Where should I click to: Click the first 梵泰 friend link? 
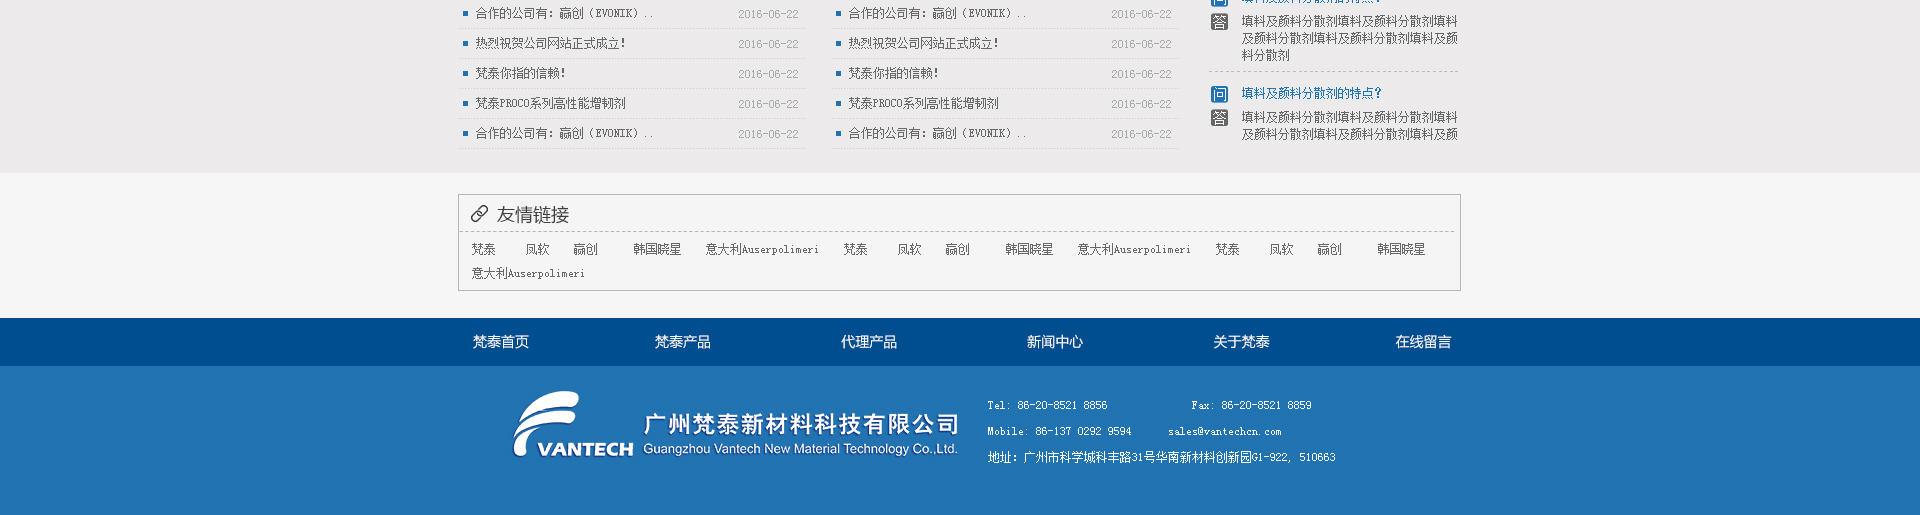pyautogui.click(x=483, y=250)
